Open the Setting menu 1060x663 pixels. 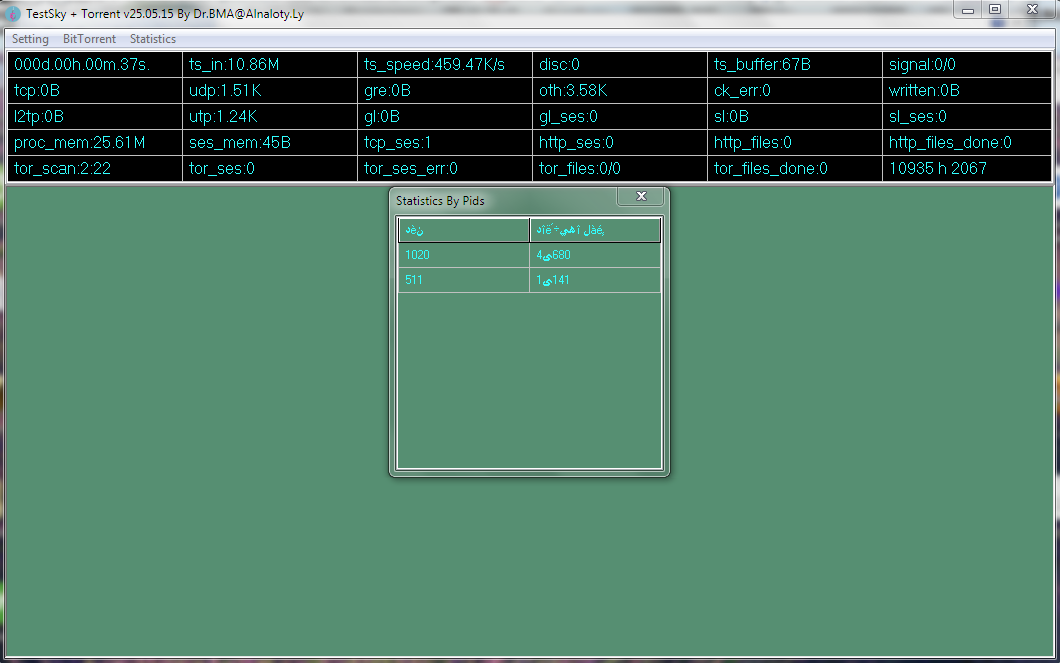(x=30, y=39)
